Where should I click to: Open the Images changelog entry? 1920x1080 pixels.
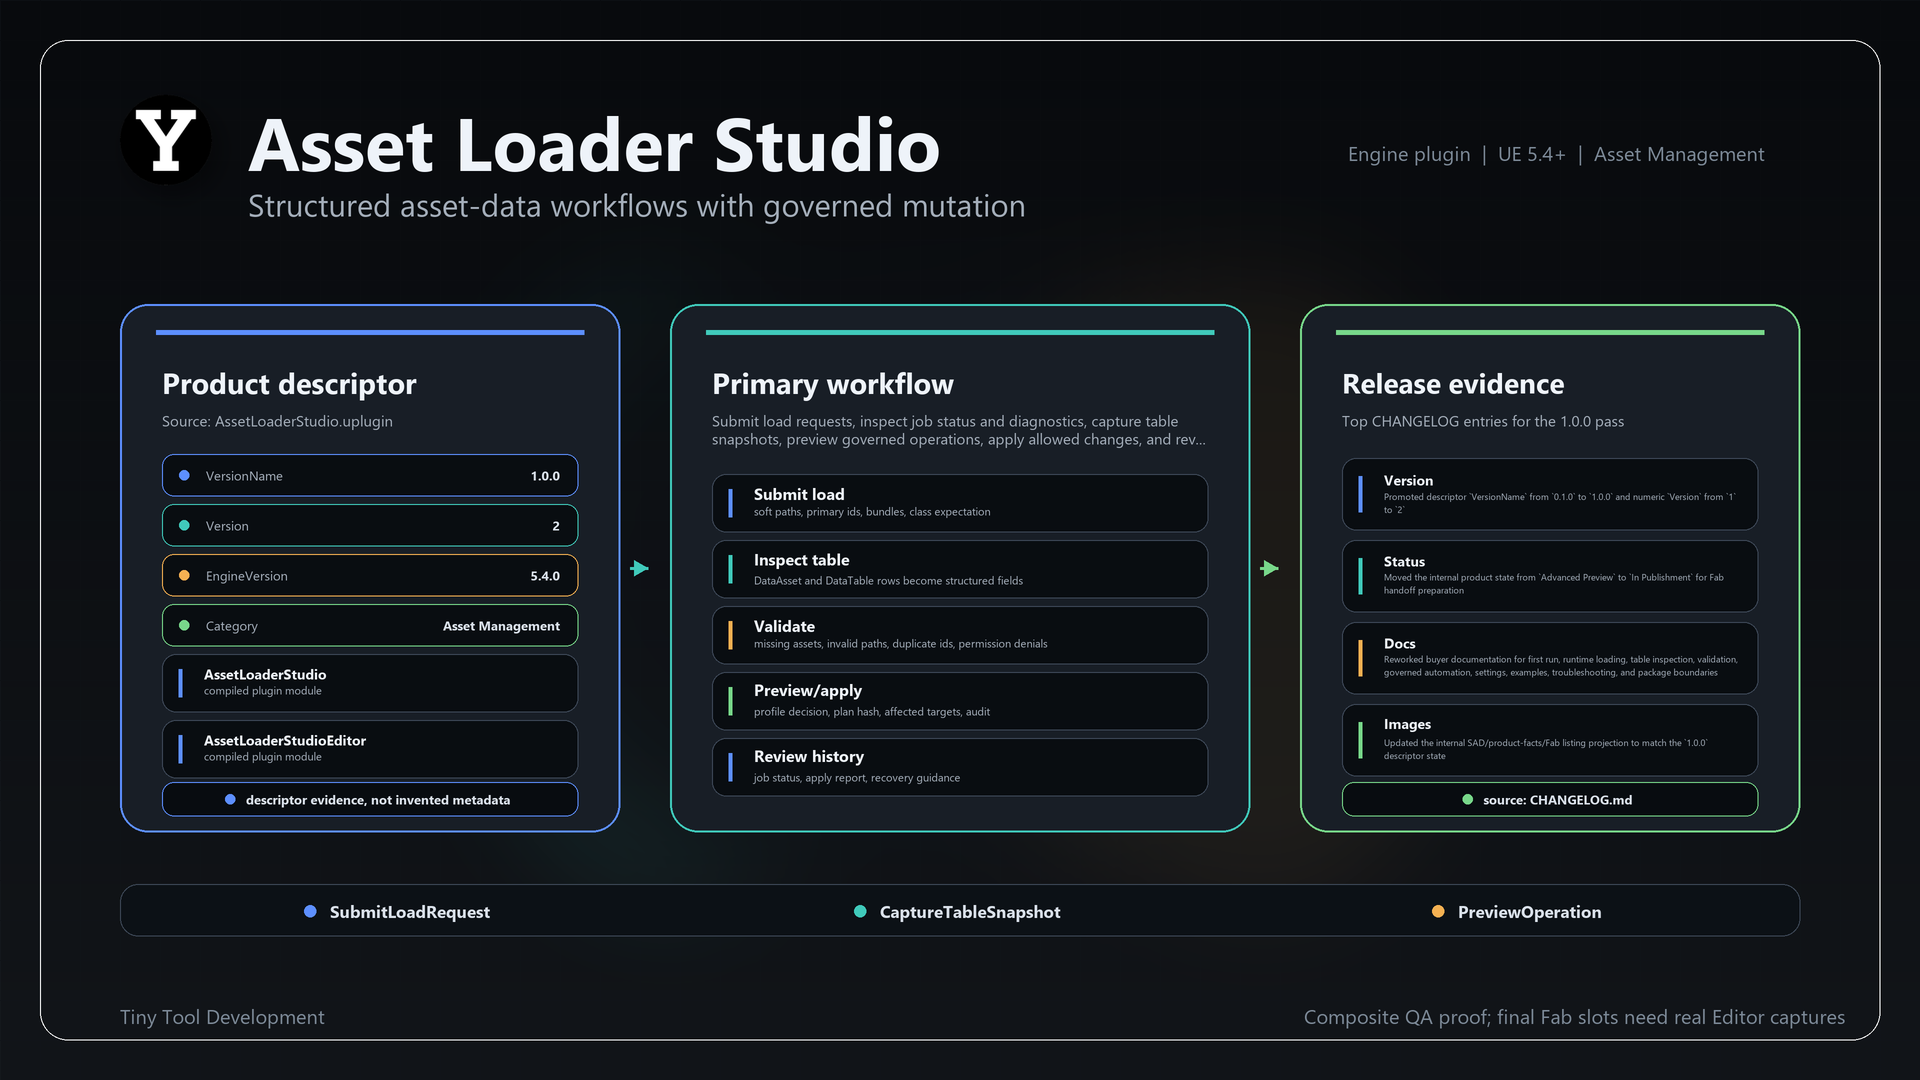click(1550, 740)
